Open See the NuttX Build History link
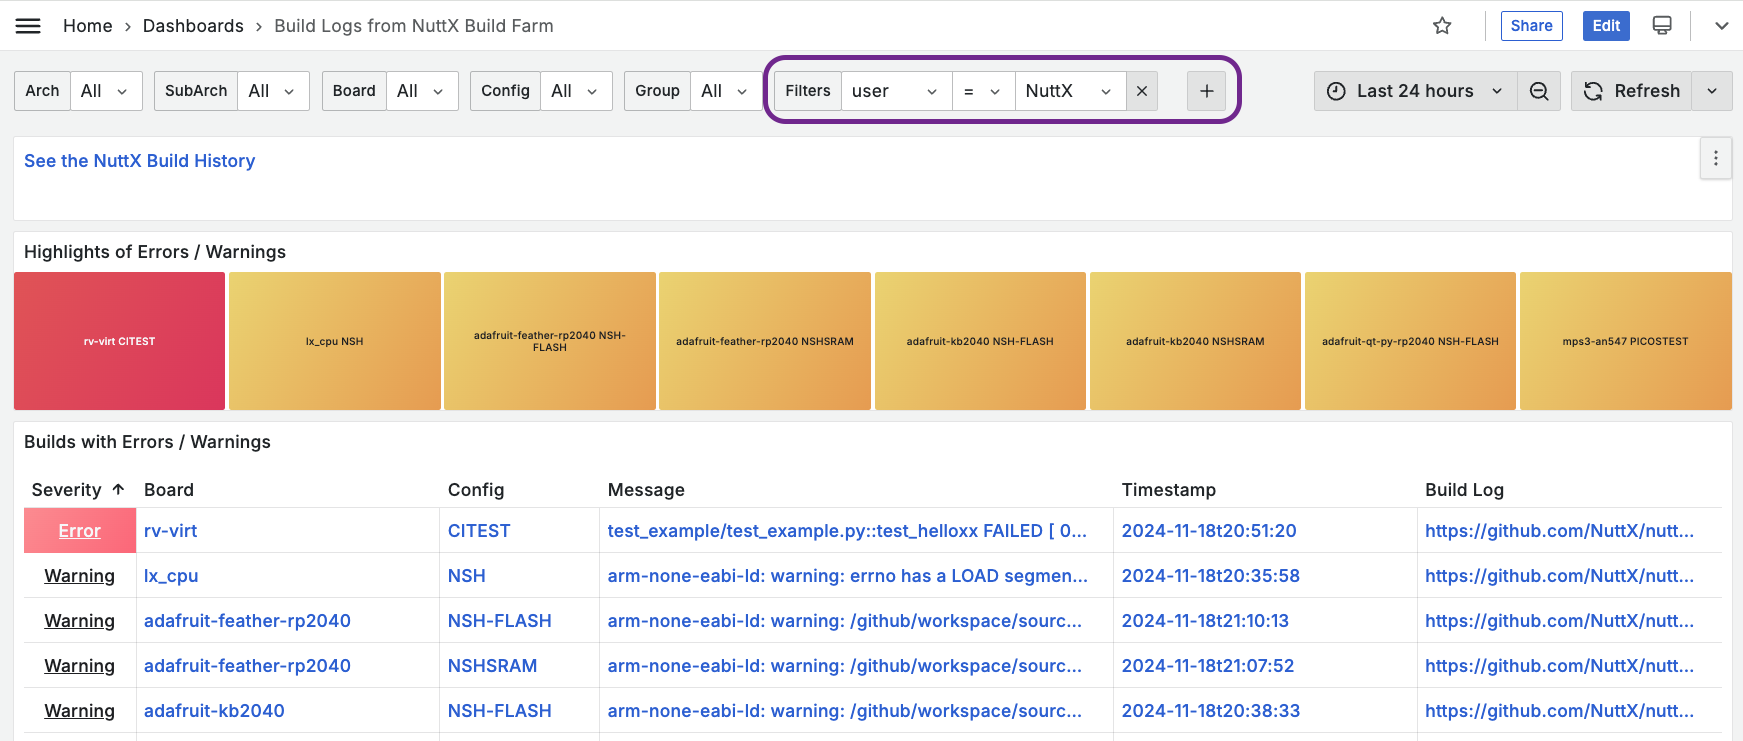 click(140, 161)
